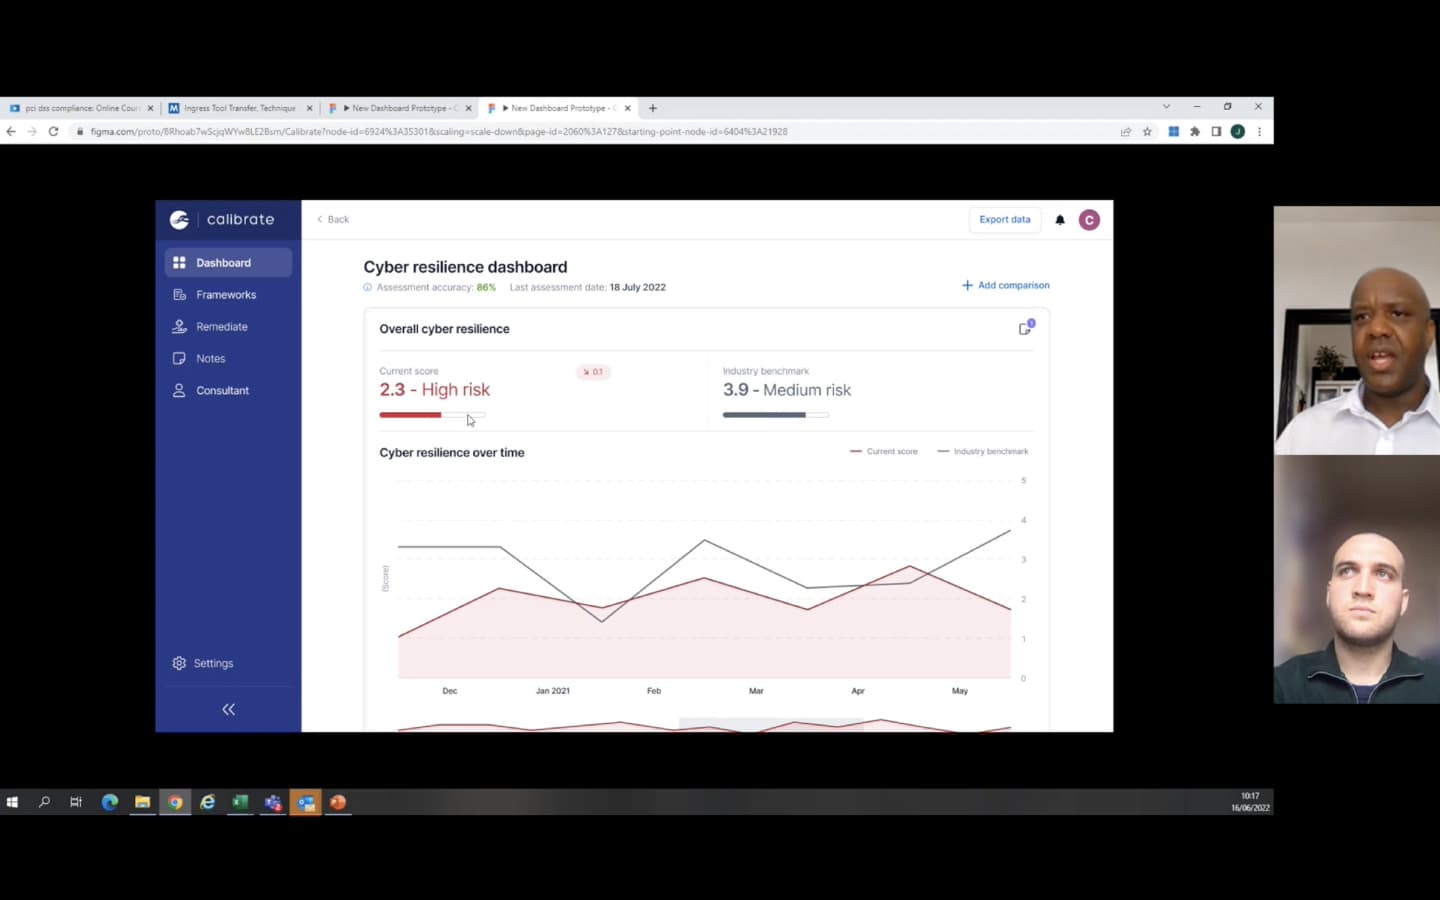The image size is (1440, 900).
Task: Open the tab search dropdown arrow
Action: pos(1166,107)
